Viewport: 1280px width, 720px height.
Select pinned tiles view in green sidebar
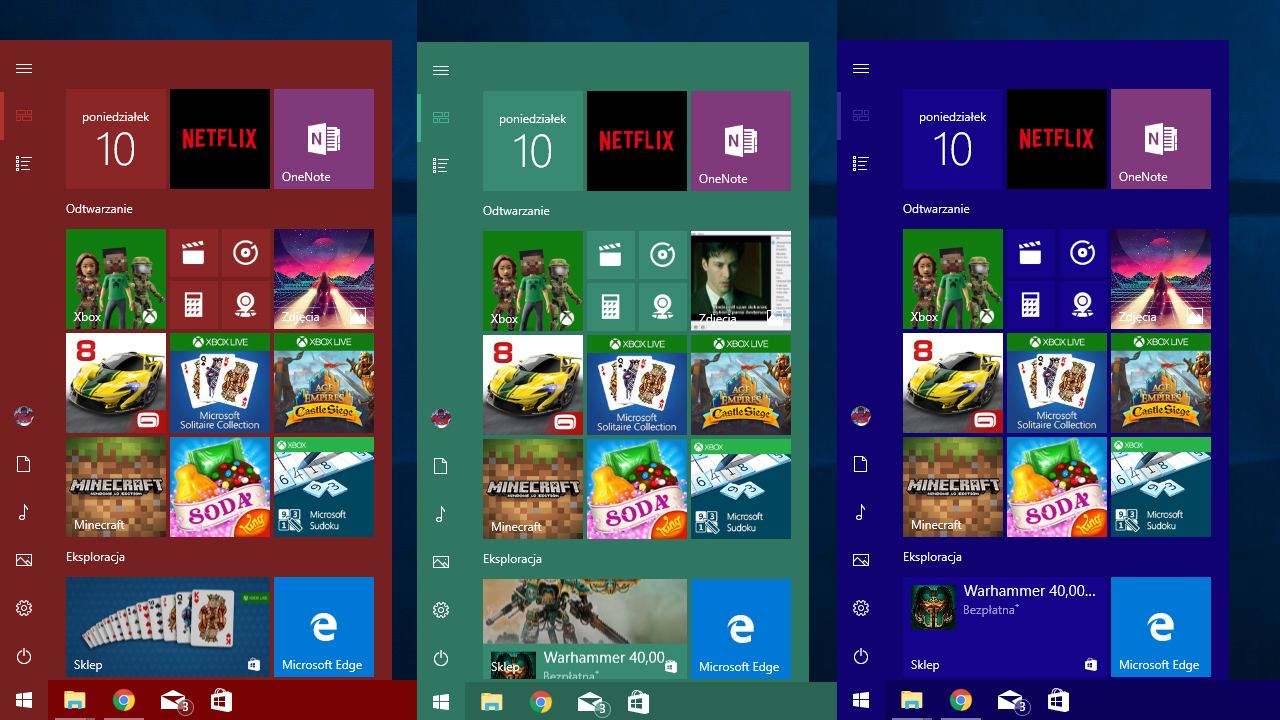coord(441,118)
